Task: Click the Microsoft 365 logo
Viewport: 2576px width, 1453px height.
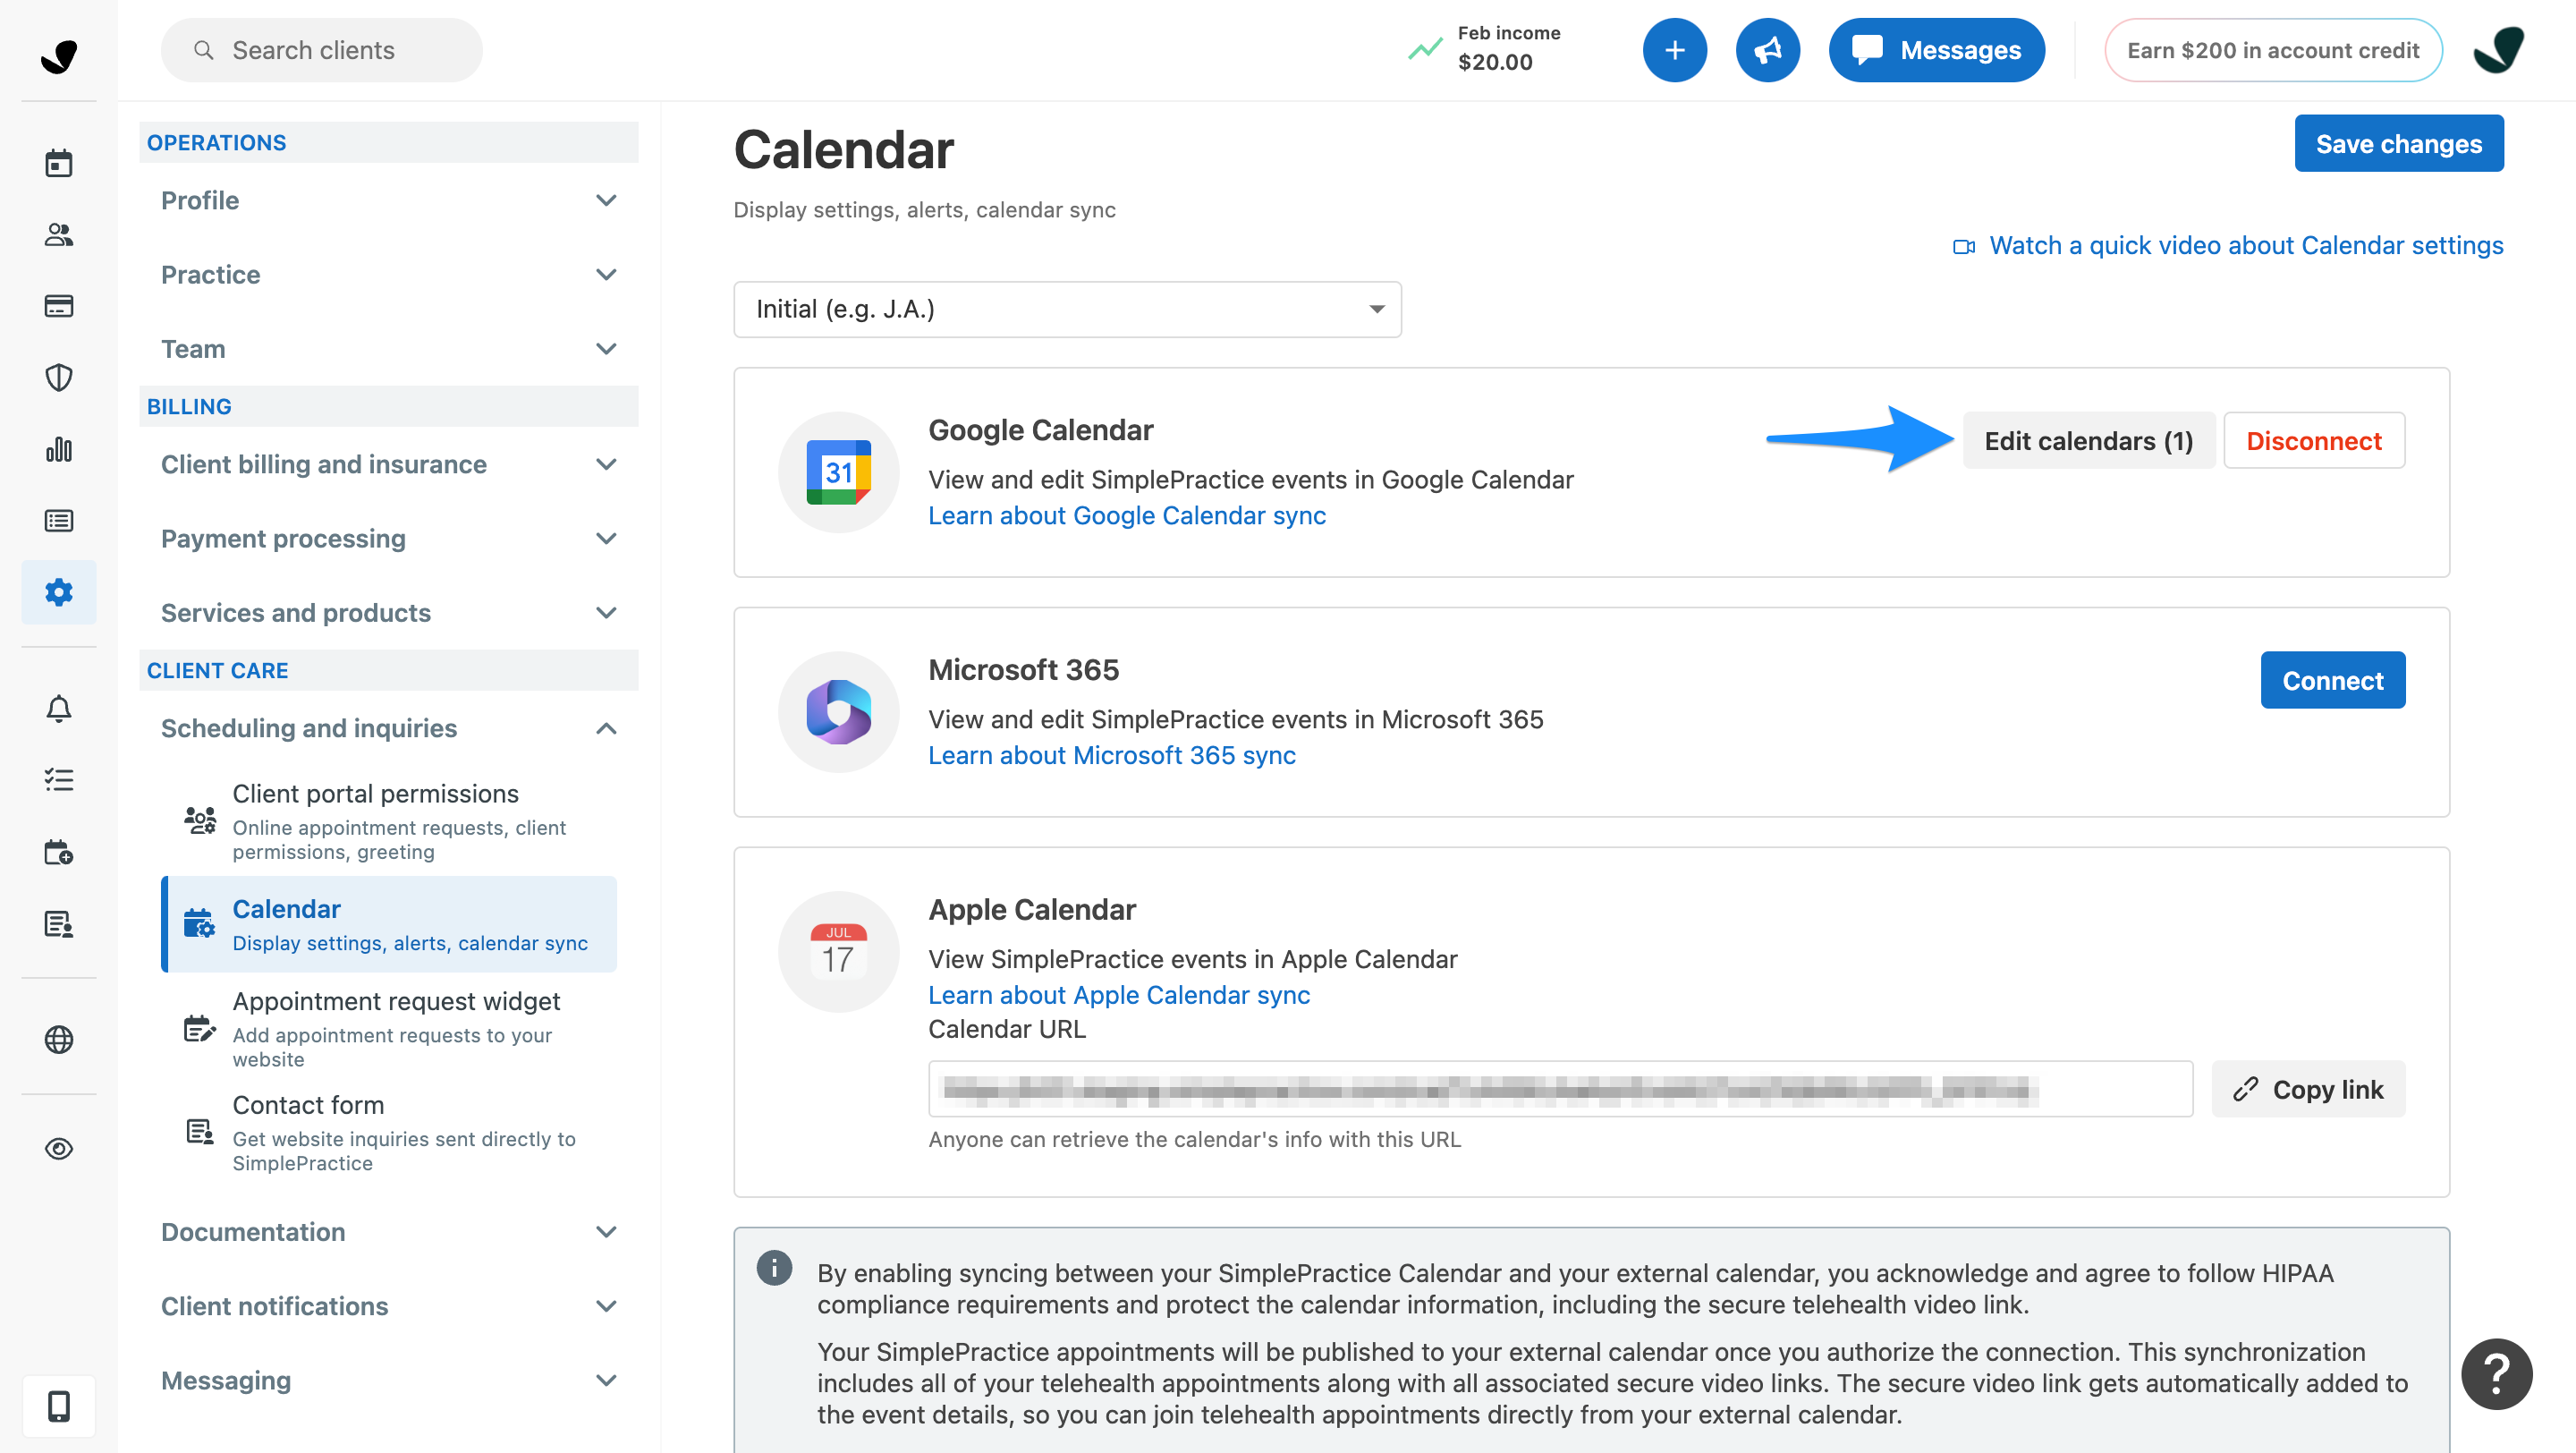Action: 838,712
